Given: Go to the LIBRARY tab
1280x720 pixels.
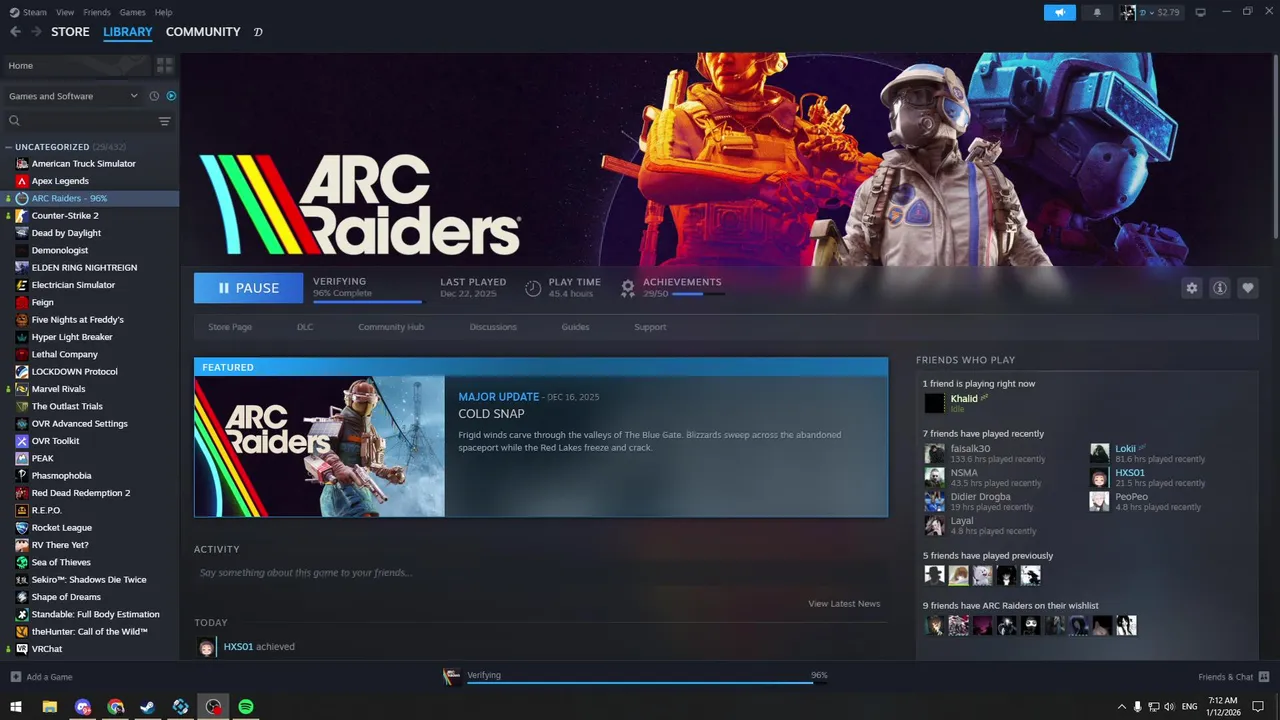Looking at the screenshot, I should tap(128, 32).
